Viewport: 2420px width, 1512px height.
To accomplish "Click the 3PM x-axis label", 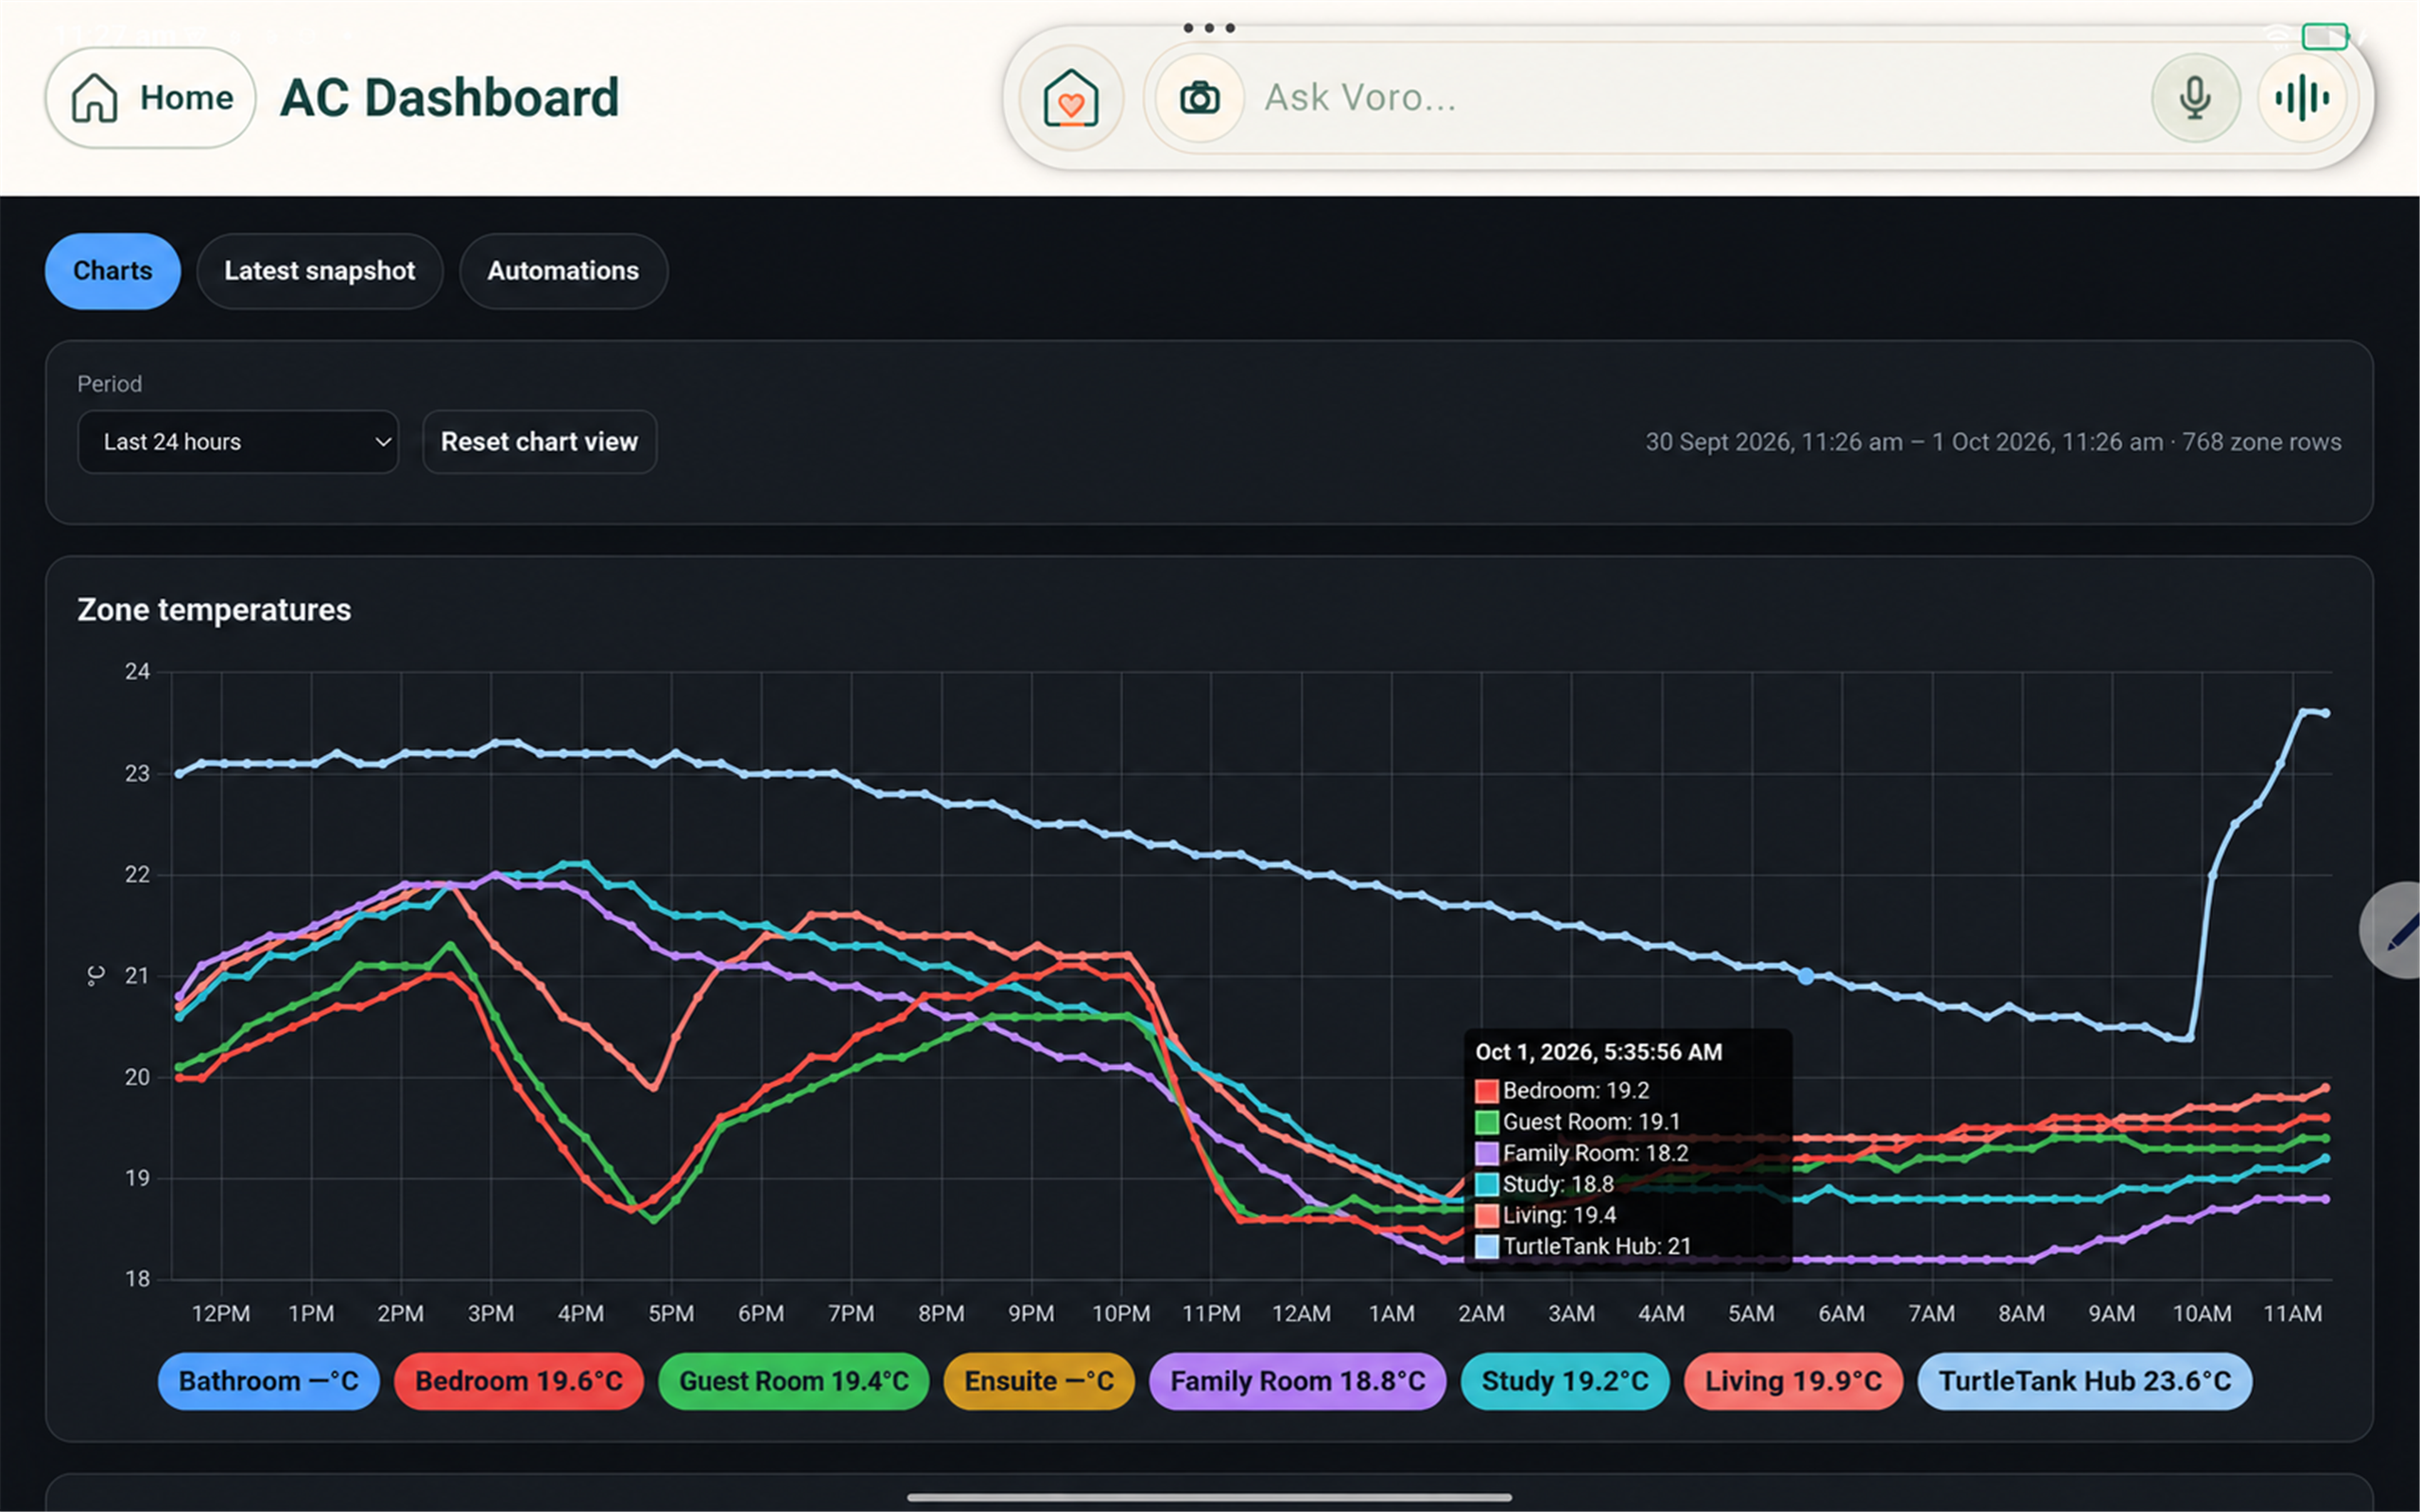I will coord(491,1313).
